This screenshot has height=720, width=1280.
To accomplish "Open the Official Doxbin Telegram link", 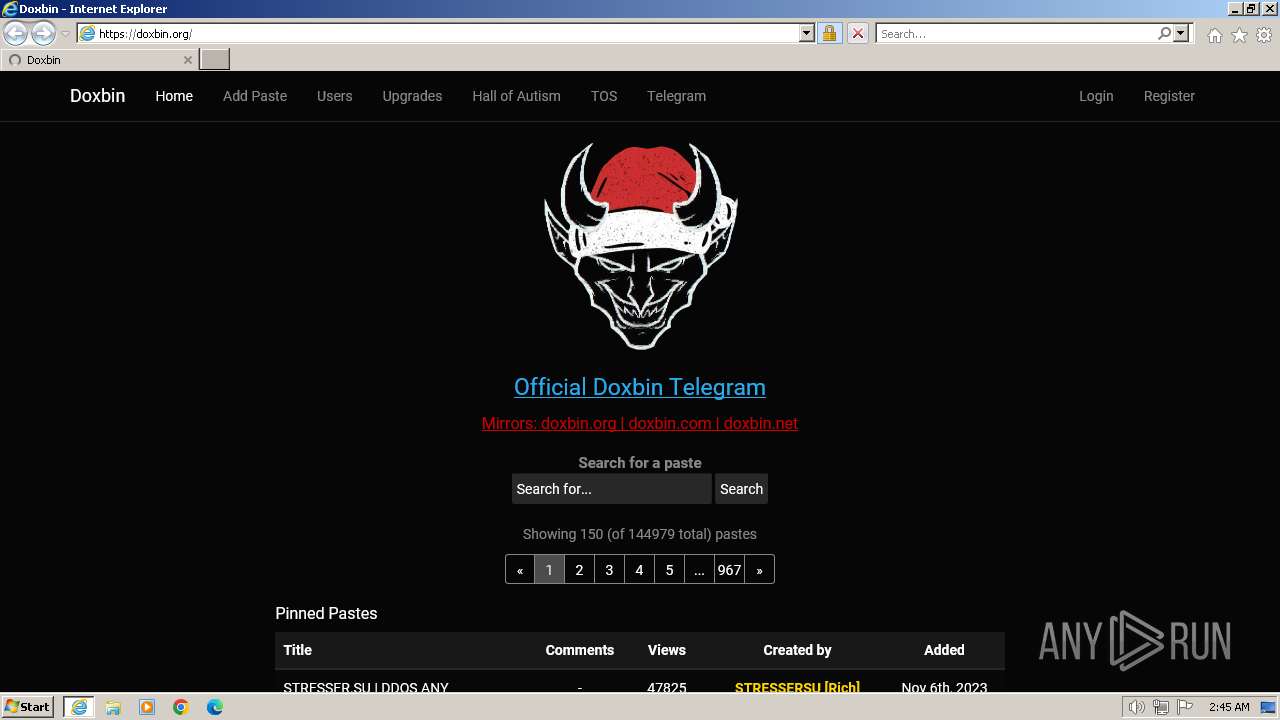I will pos(640,387).
